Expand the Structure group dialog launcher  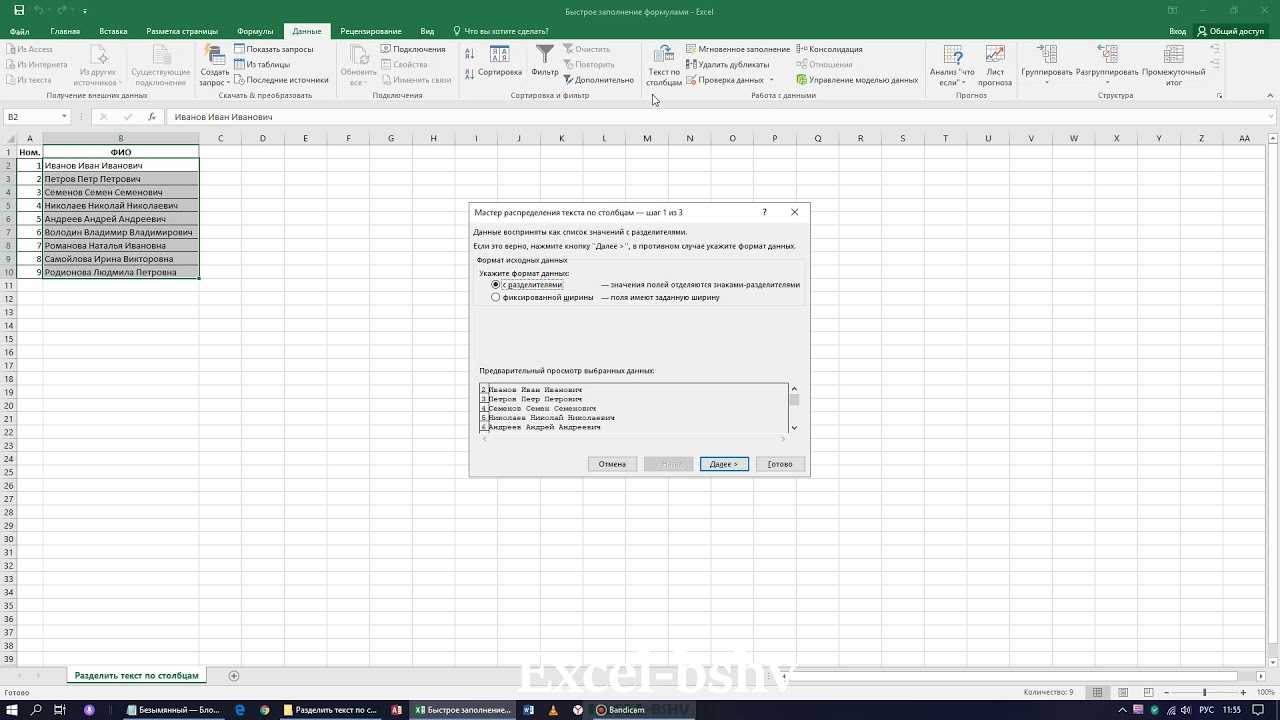[1219, 96]
